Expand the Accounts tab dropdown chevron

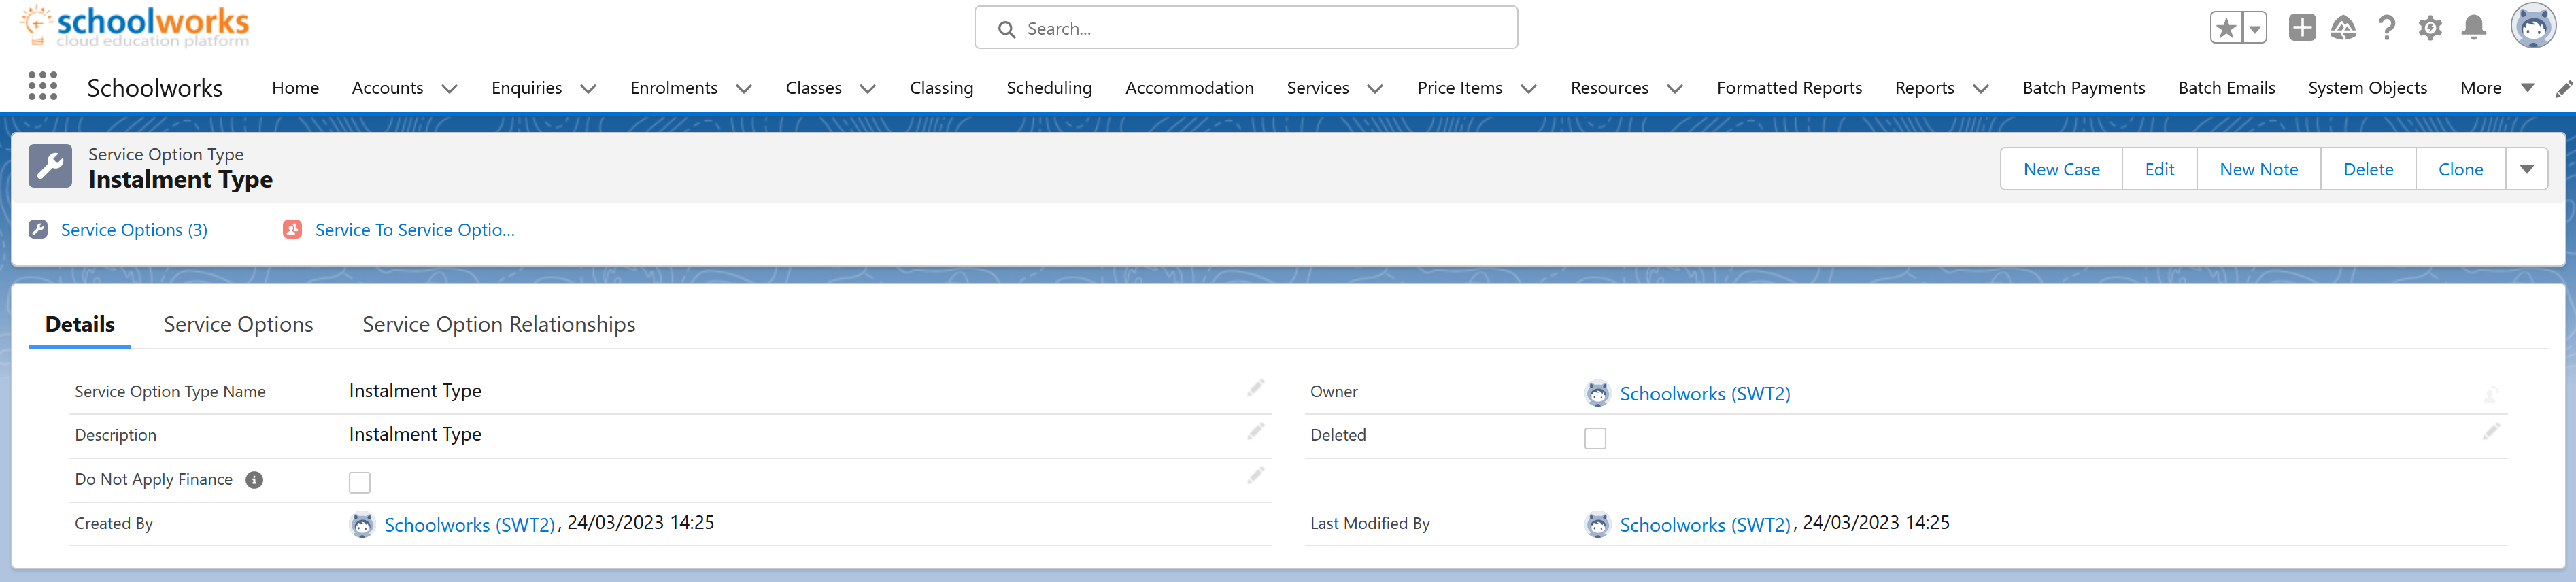coord(450,89)
